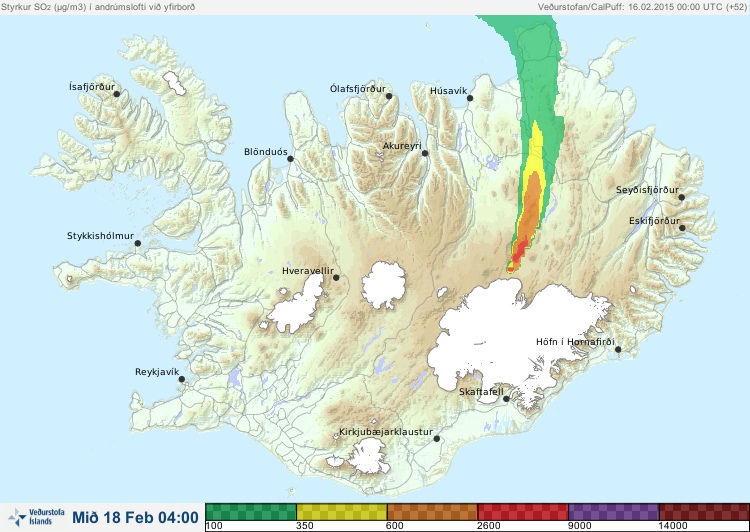
Task: Click the Akureyri location dot
Action: tap(425, 153)
